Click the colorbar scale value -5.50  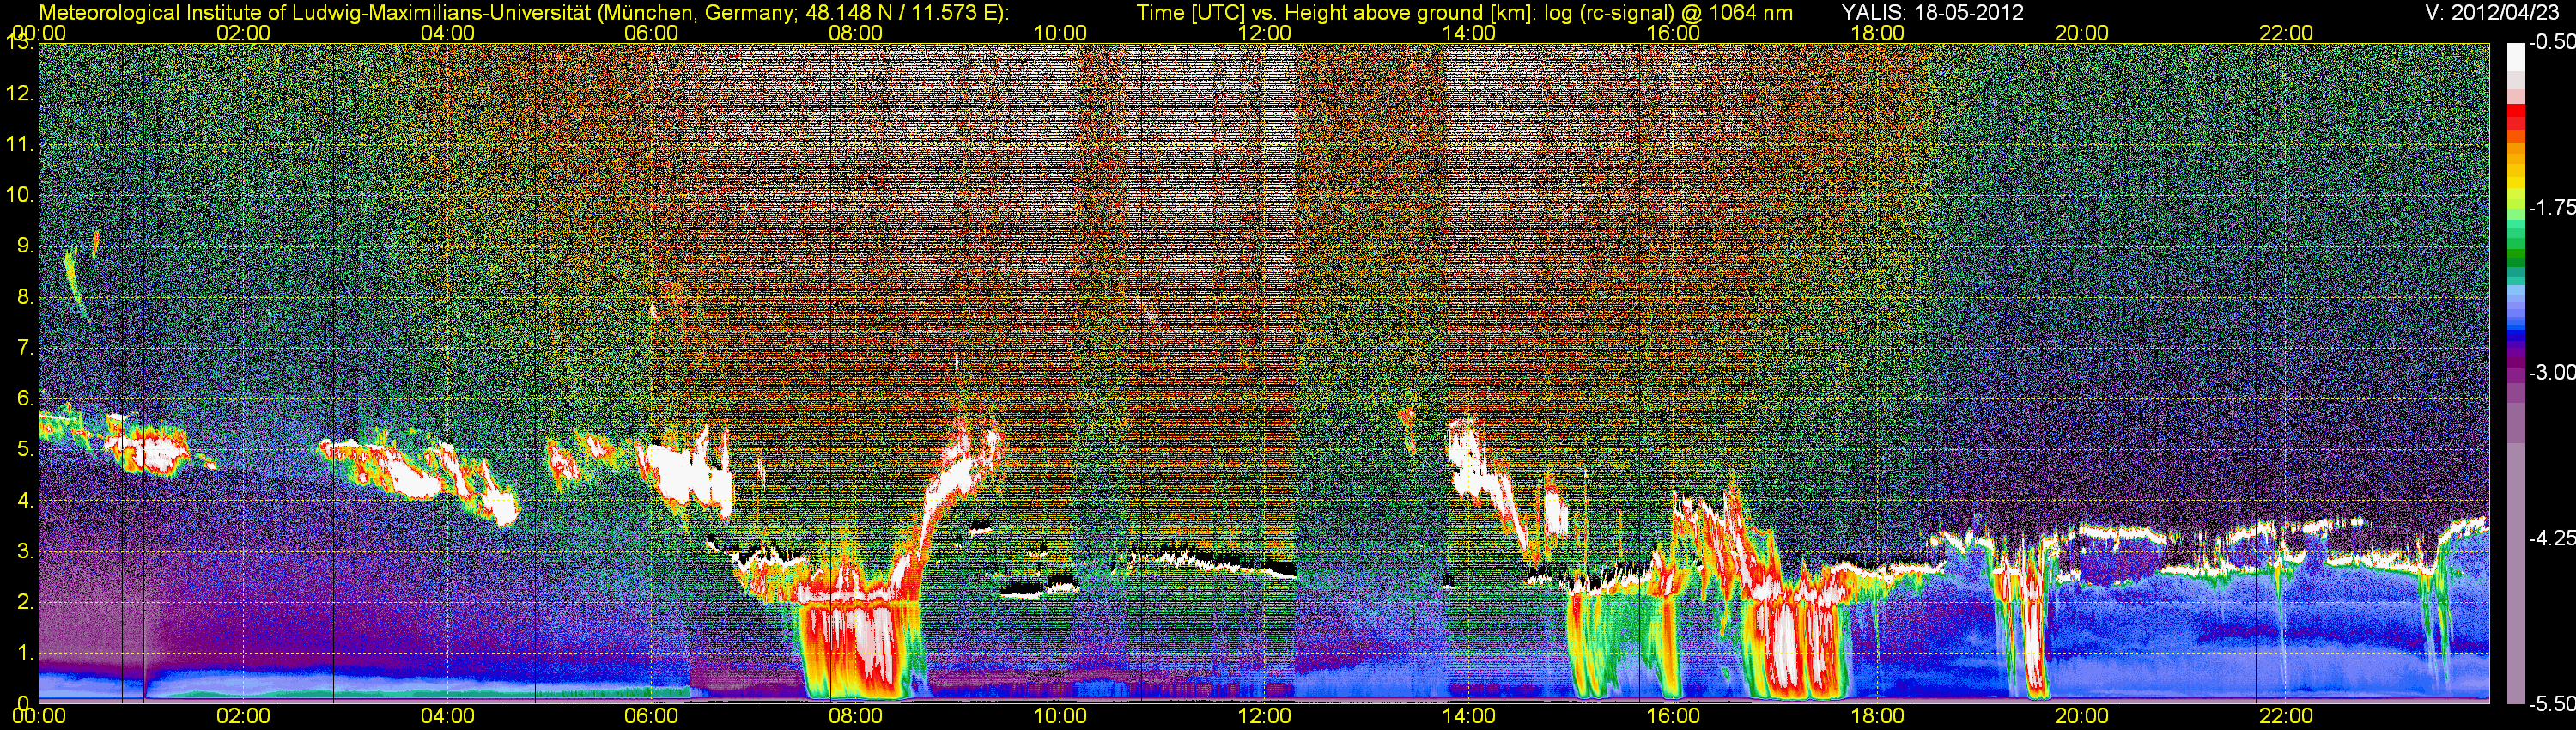tap(2551, 703)
